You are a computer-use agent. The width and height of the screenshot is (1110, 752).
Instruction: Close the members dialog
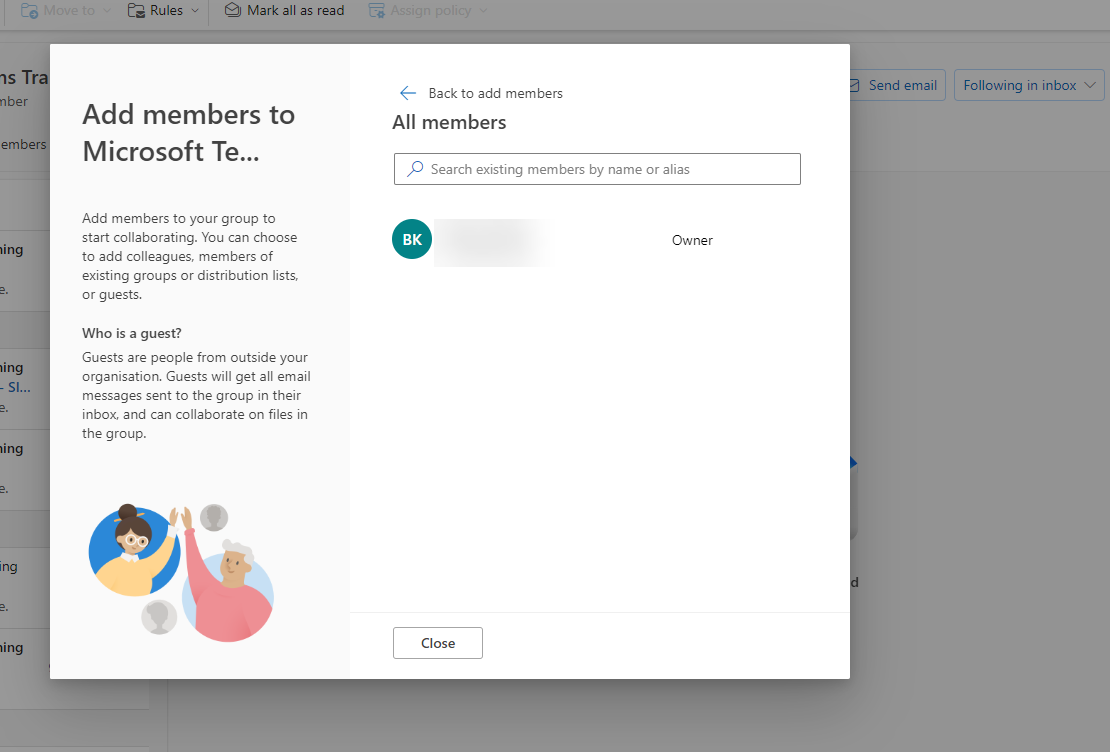pyautogui.click(x=437, y=643)
